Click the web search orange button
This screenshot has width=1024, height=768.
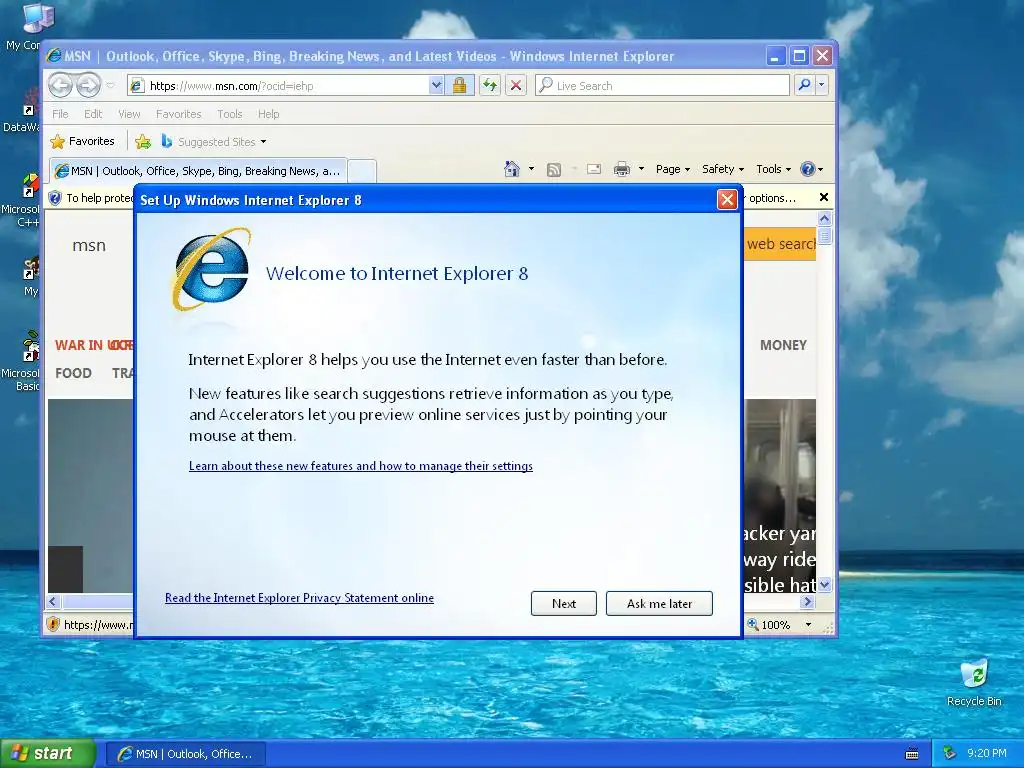click(780, 244)
